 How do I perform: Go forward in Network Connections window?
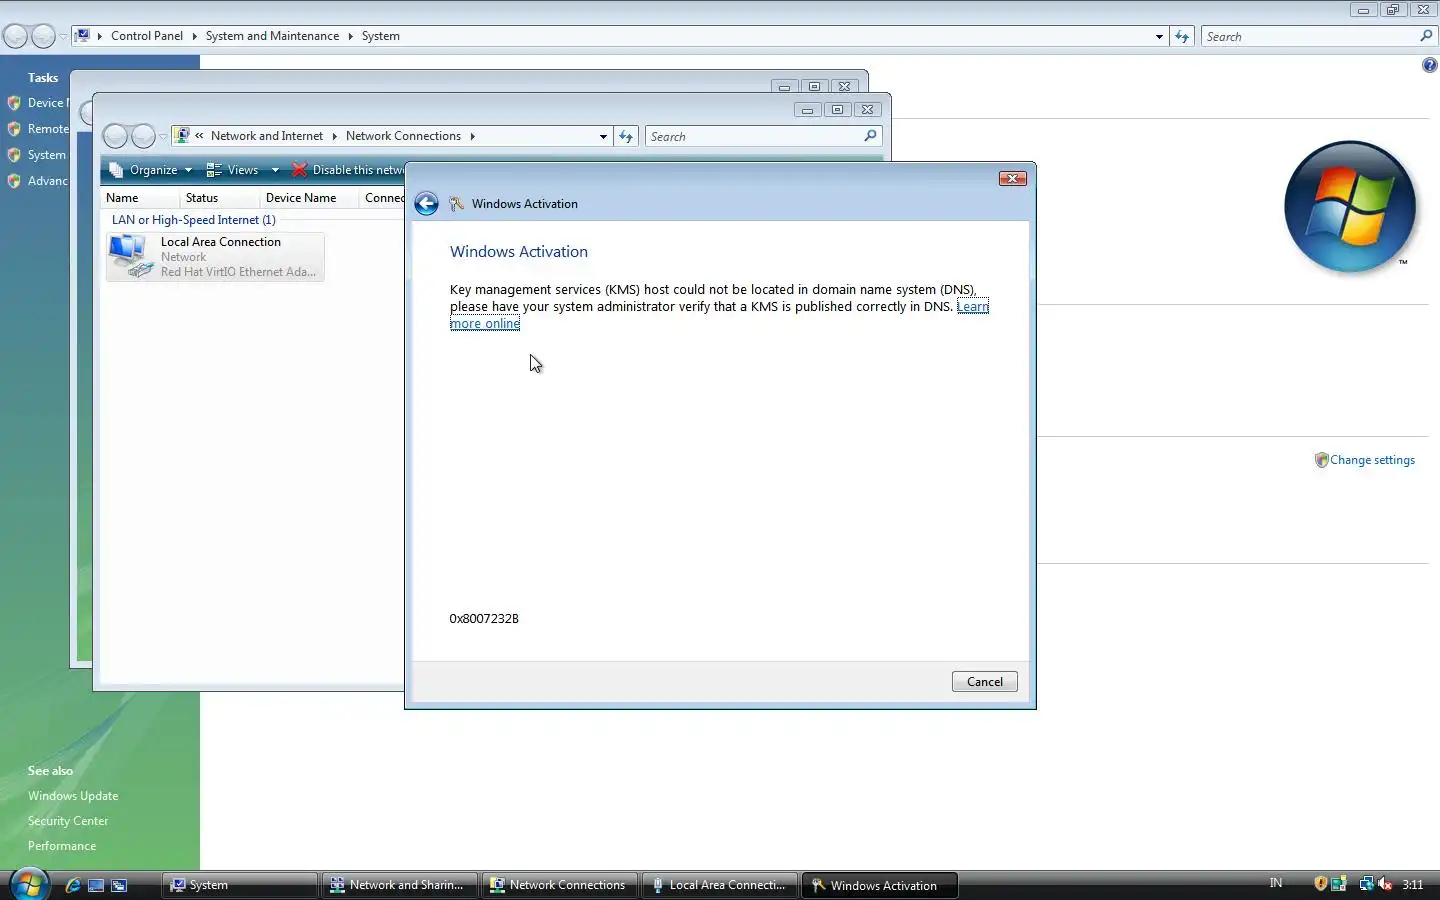(144, 136)
